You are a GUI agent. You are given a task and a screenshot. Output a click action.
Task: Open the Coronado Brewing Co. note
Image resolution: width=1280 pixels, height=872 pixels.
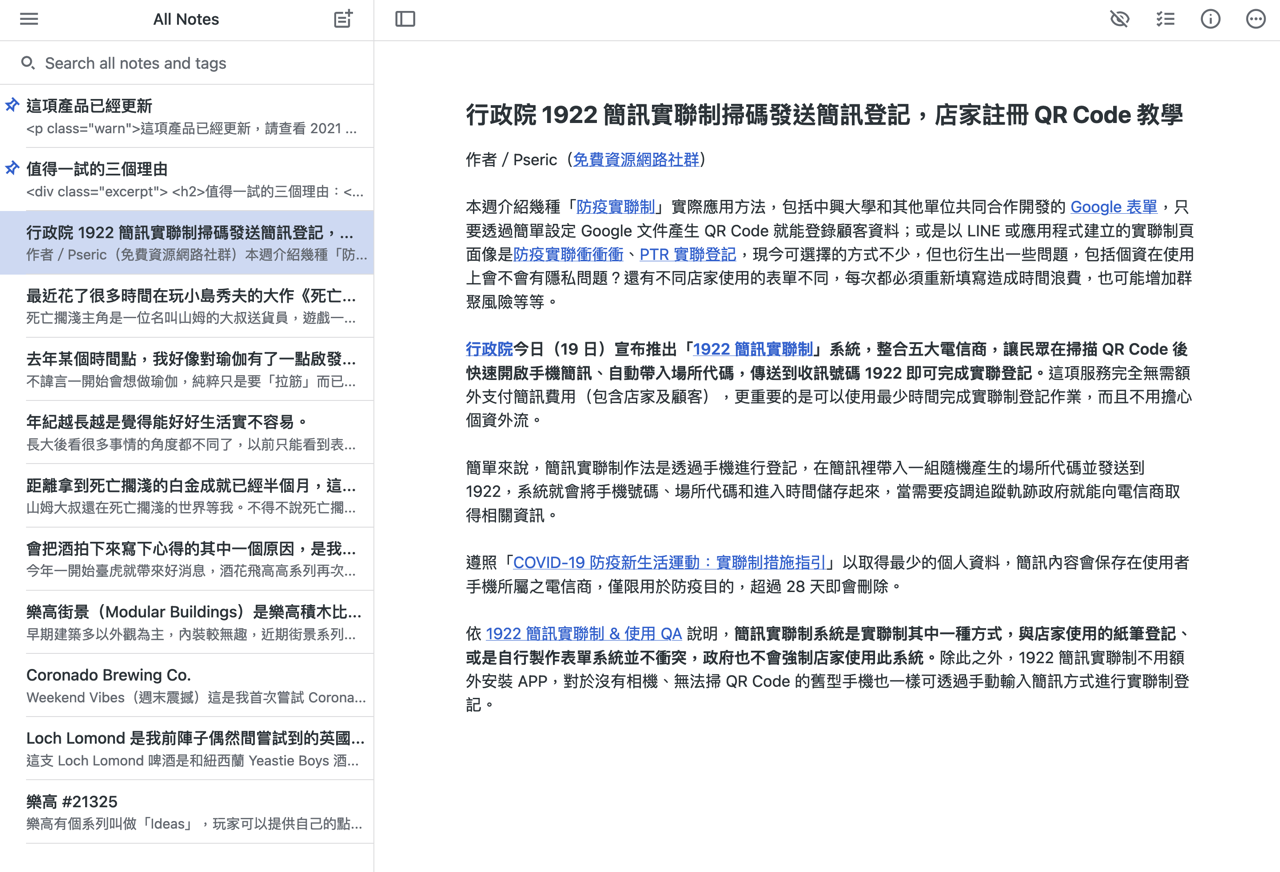pyautogui.click(x=187, y=686)
